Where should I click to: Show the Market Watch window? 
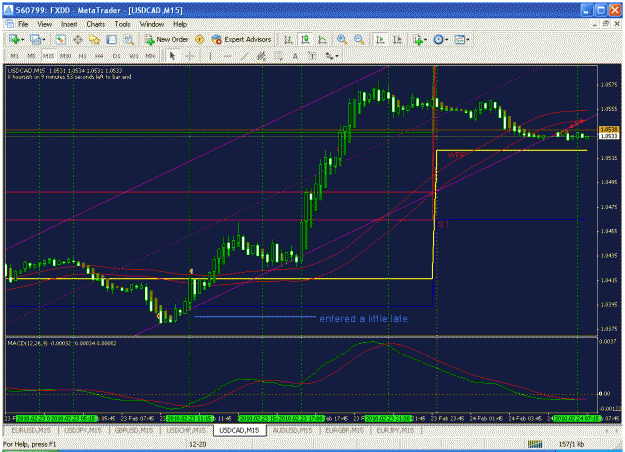click(61, 39)
